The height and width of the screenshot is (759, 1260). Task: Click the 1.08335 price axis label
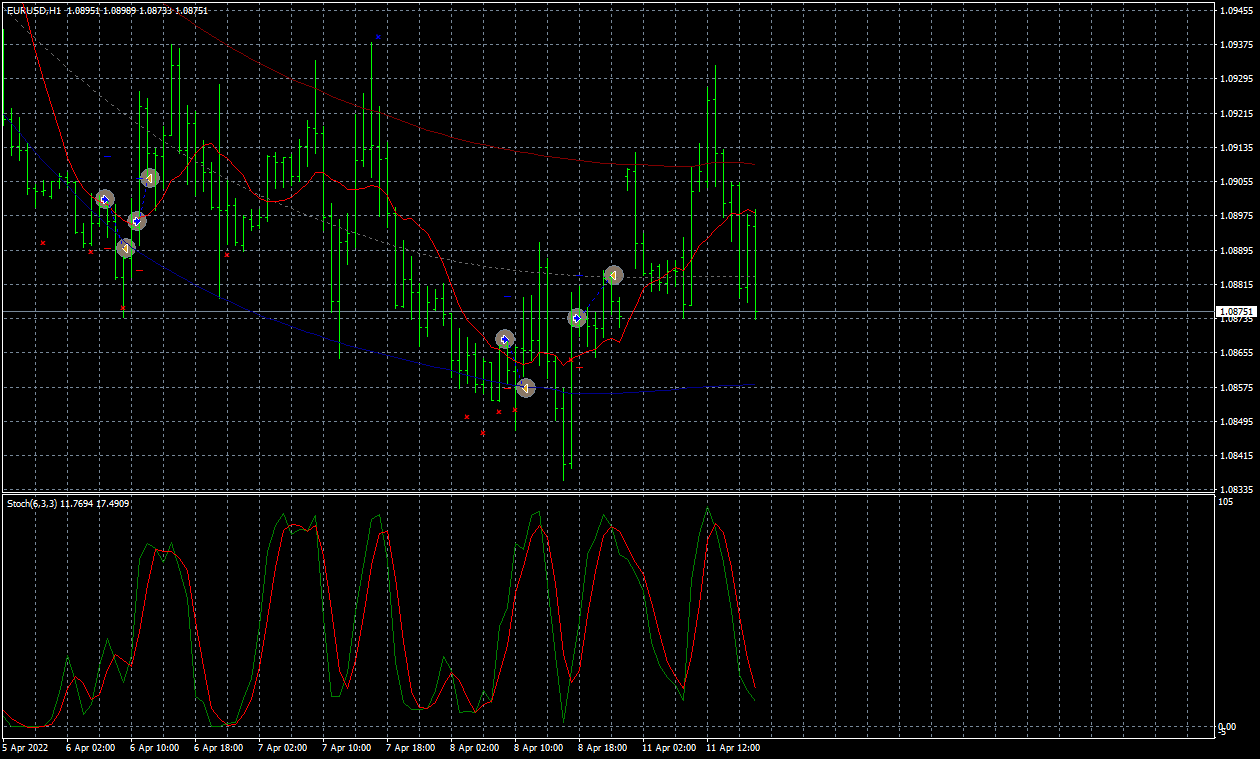[x=1236, y=489]
